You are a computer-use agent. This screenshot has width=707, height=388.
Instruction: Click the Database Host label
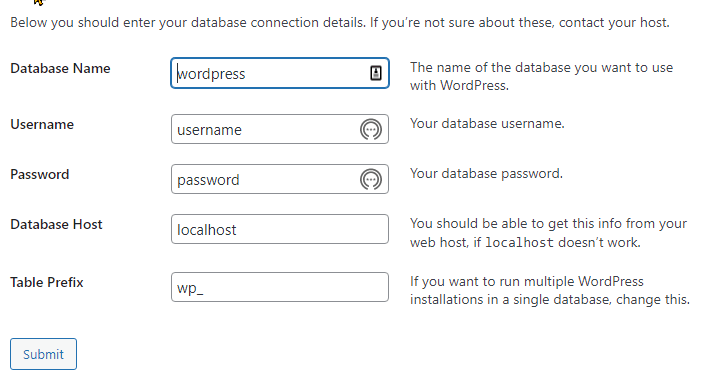point(56,224)
